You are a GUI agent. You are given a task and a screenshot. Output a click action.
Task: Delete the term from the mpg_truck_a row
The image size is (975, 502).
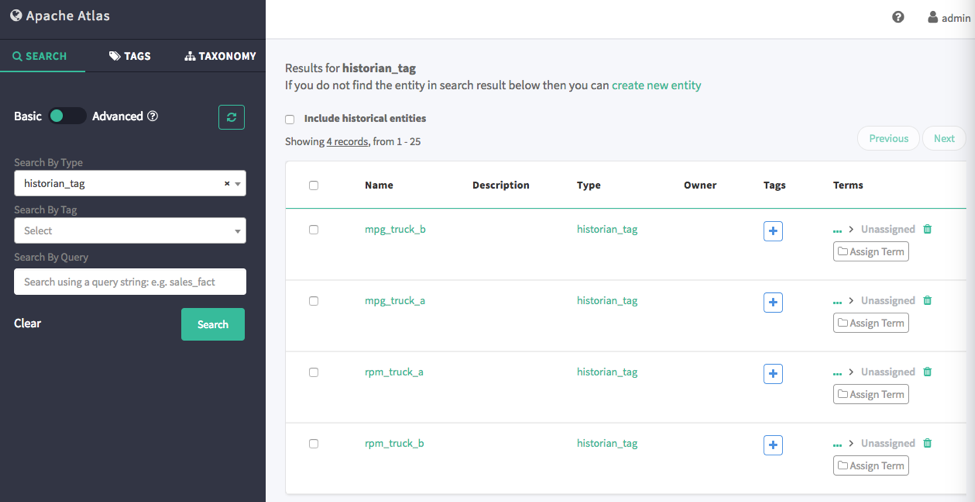[928, 300]
